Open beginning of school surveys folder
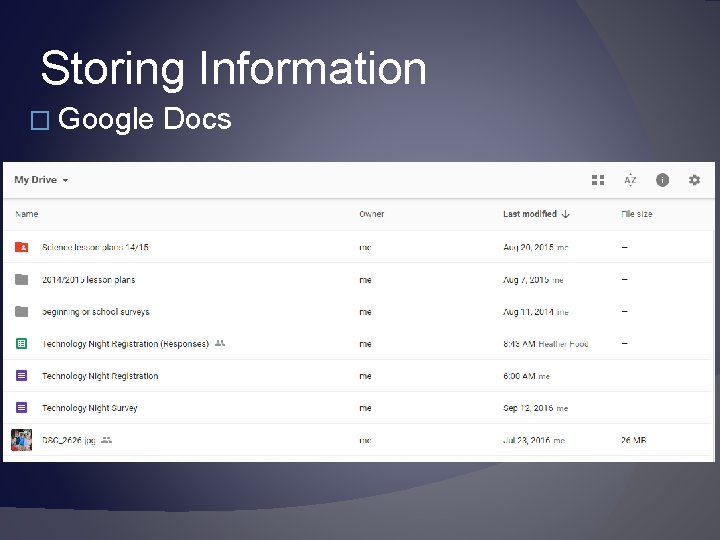This screenshot has width=720, height=540. [96, 312]
